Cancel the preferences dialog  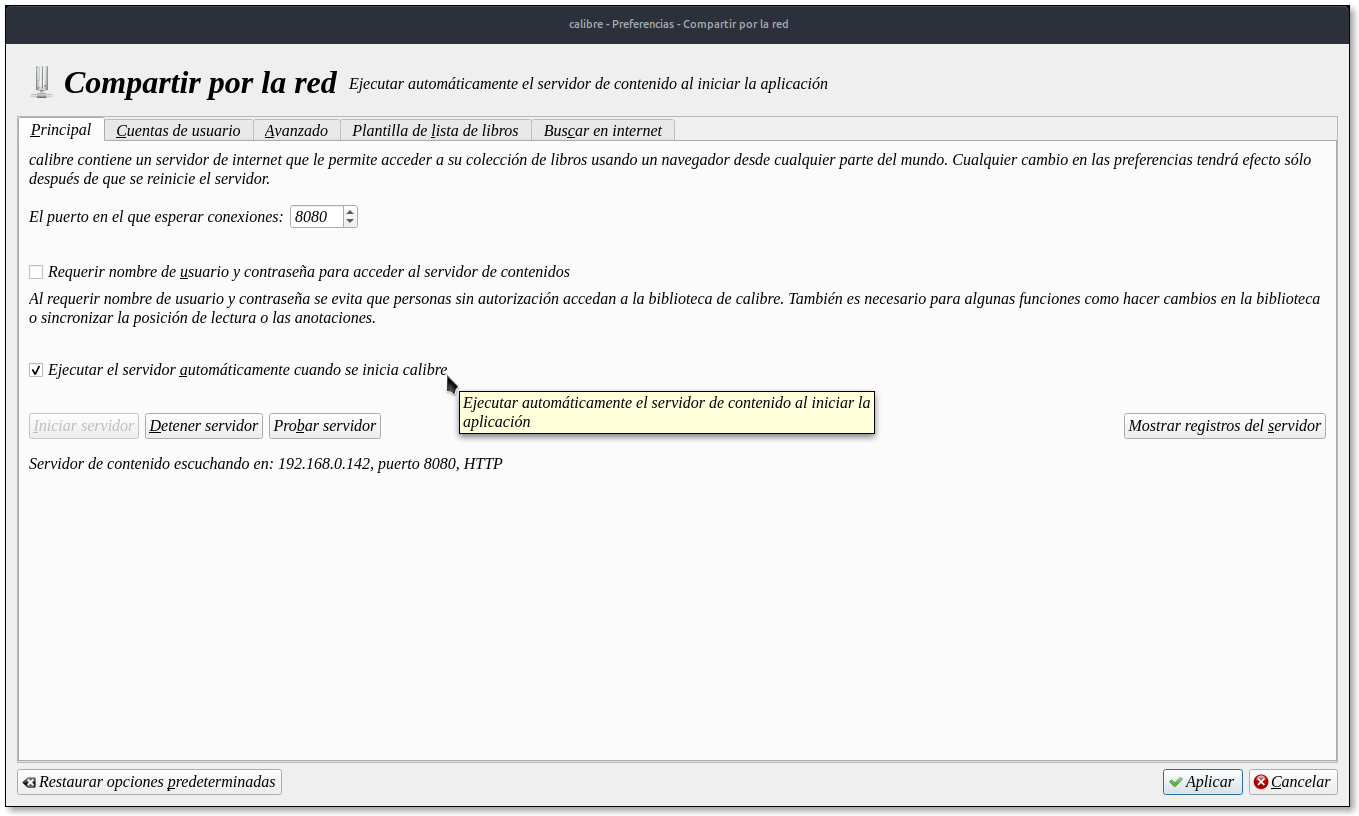click(1293, 782)
